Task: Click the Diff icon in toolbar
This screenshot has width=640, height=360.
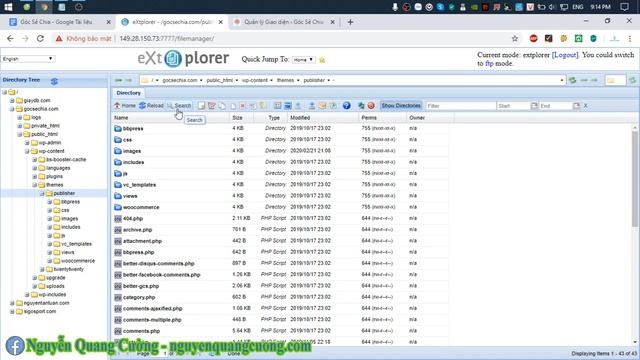Action: [288, 106]
